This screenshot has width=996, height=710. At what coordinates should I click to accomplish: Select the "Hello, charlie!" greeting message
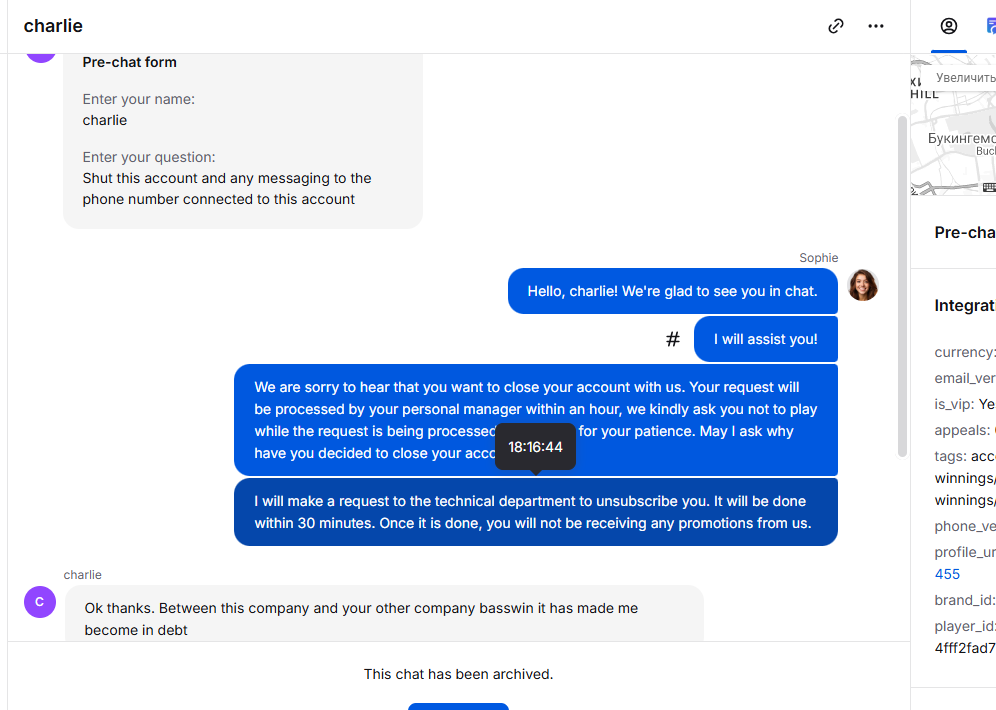(672, 291)
